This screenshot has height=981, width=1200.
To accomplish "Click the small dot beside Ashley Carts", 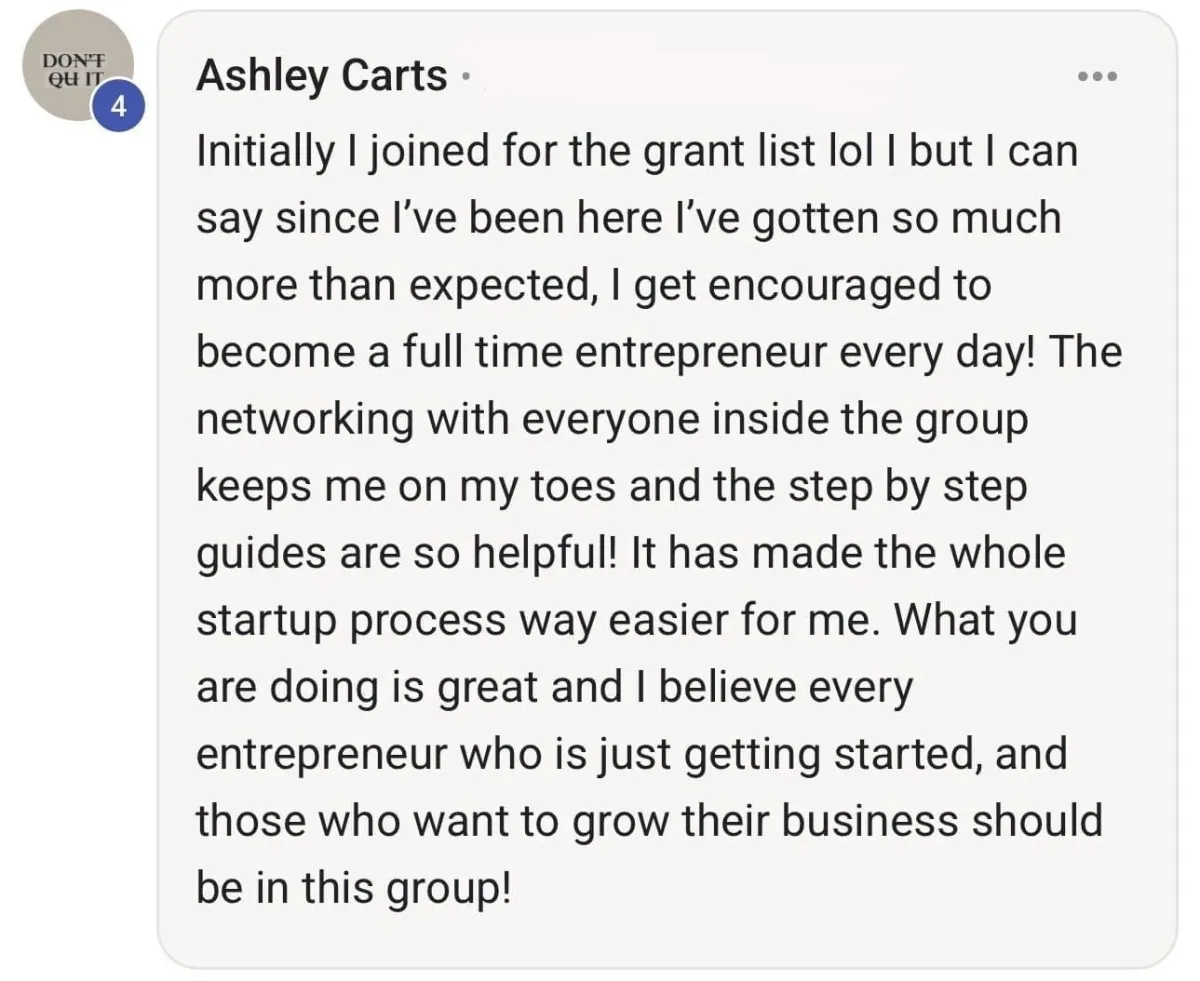I will click(x=466, y=76).
